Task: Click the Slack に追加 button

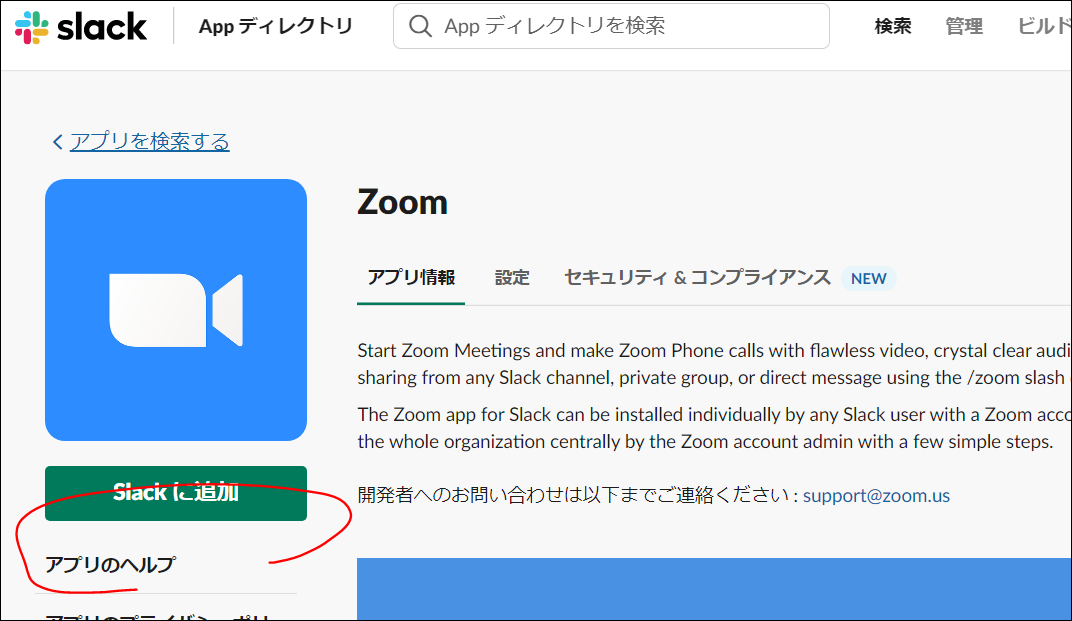Action: click(176, 493)
